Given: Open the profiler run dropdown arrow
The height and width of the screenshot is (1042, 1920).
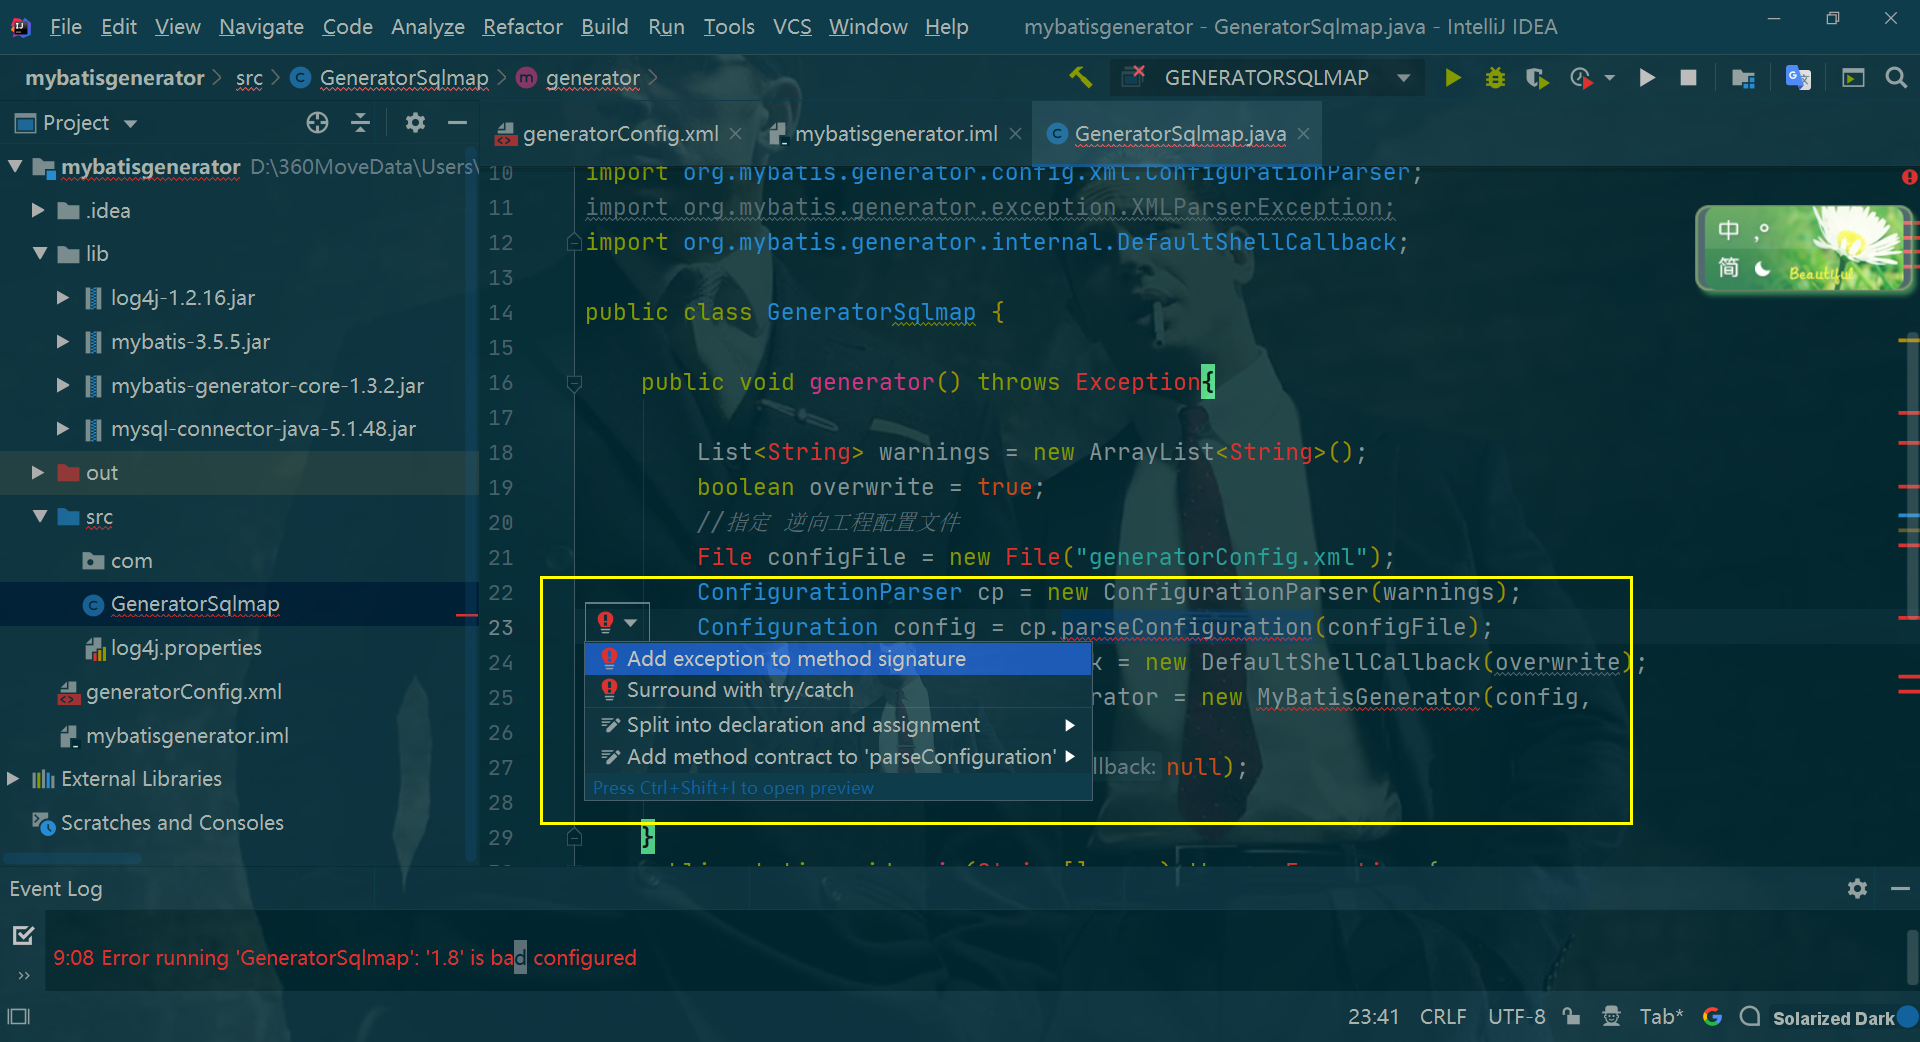Looking at the screenshot, I should pos(1609,77).
